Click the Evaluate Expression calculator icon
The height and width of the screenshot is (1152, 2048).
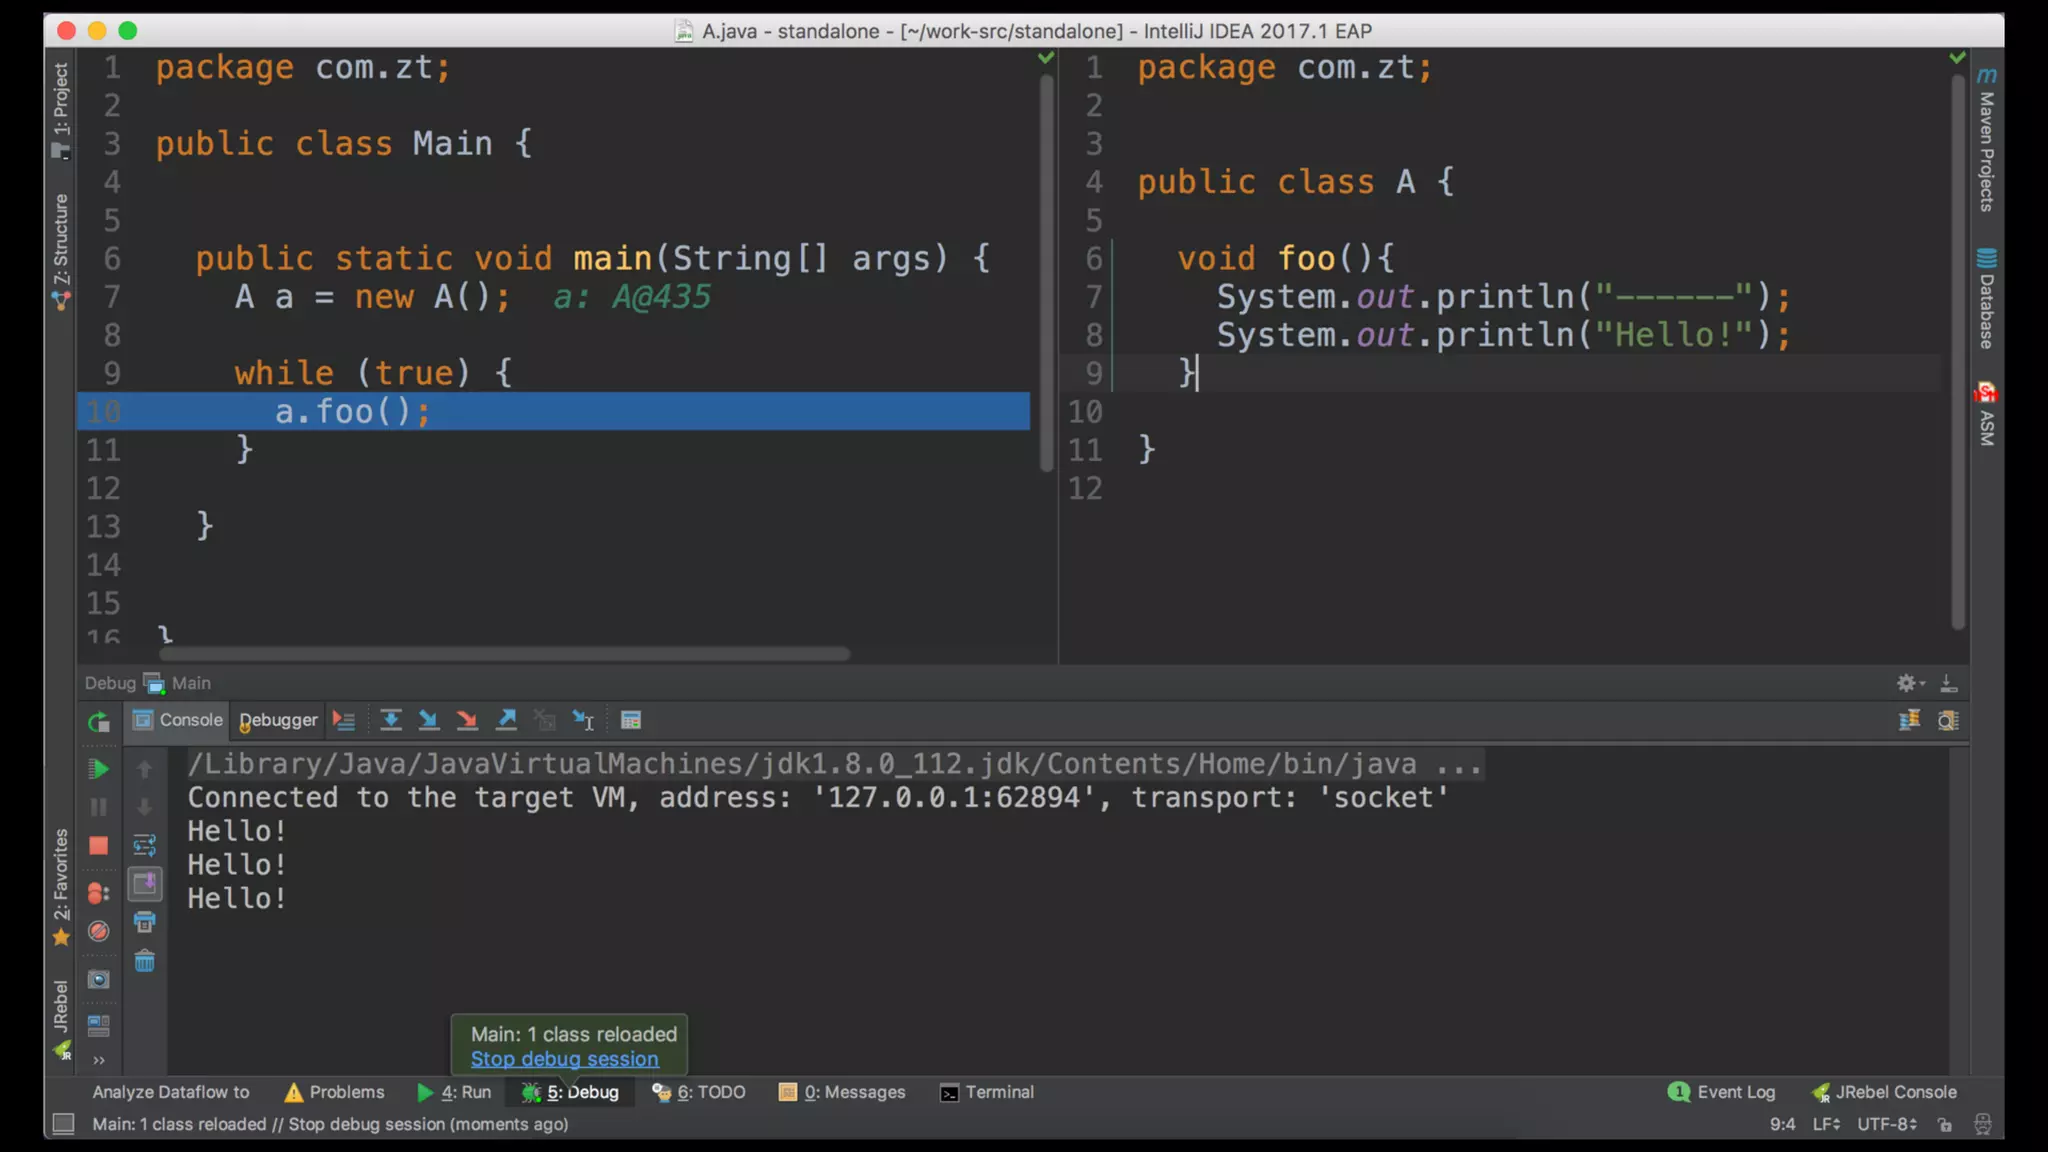[631, 720]
